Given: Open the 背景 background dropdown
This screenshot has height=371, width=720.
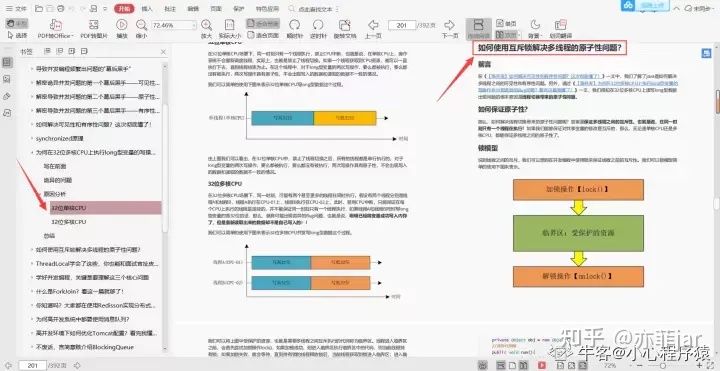Looking at the screenshot, I should pos(535,29).
